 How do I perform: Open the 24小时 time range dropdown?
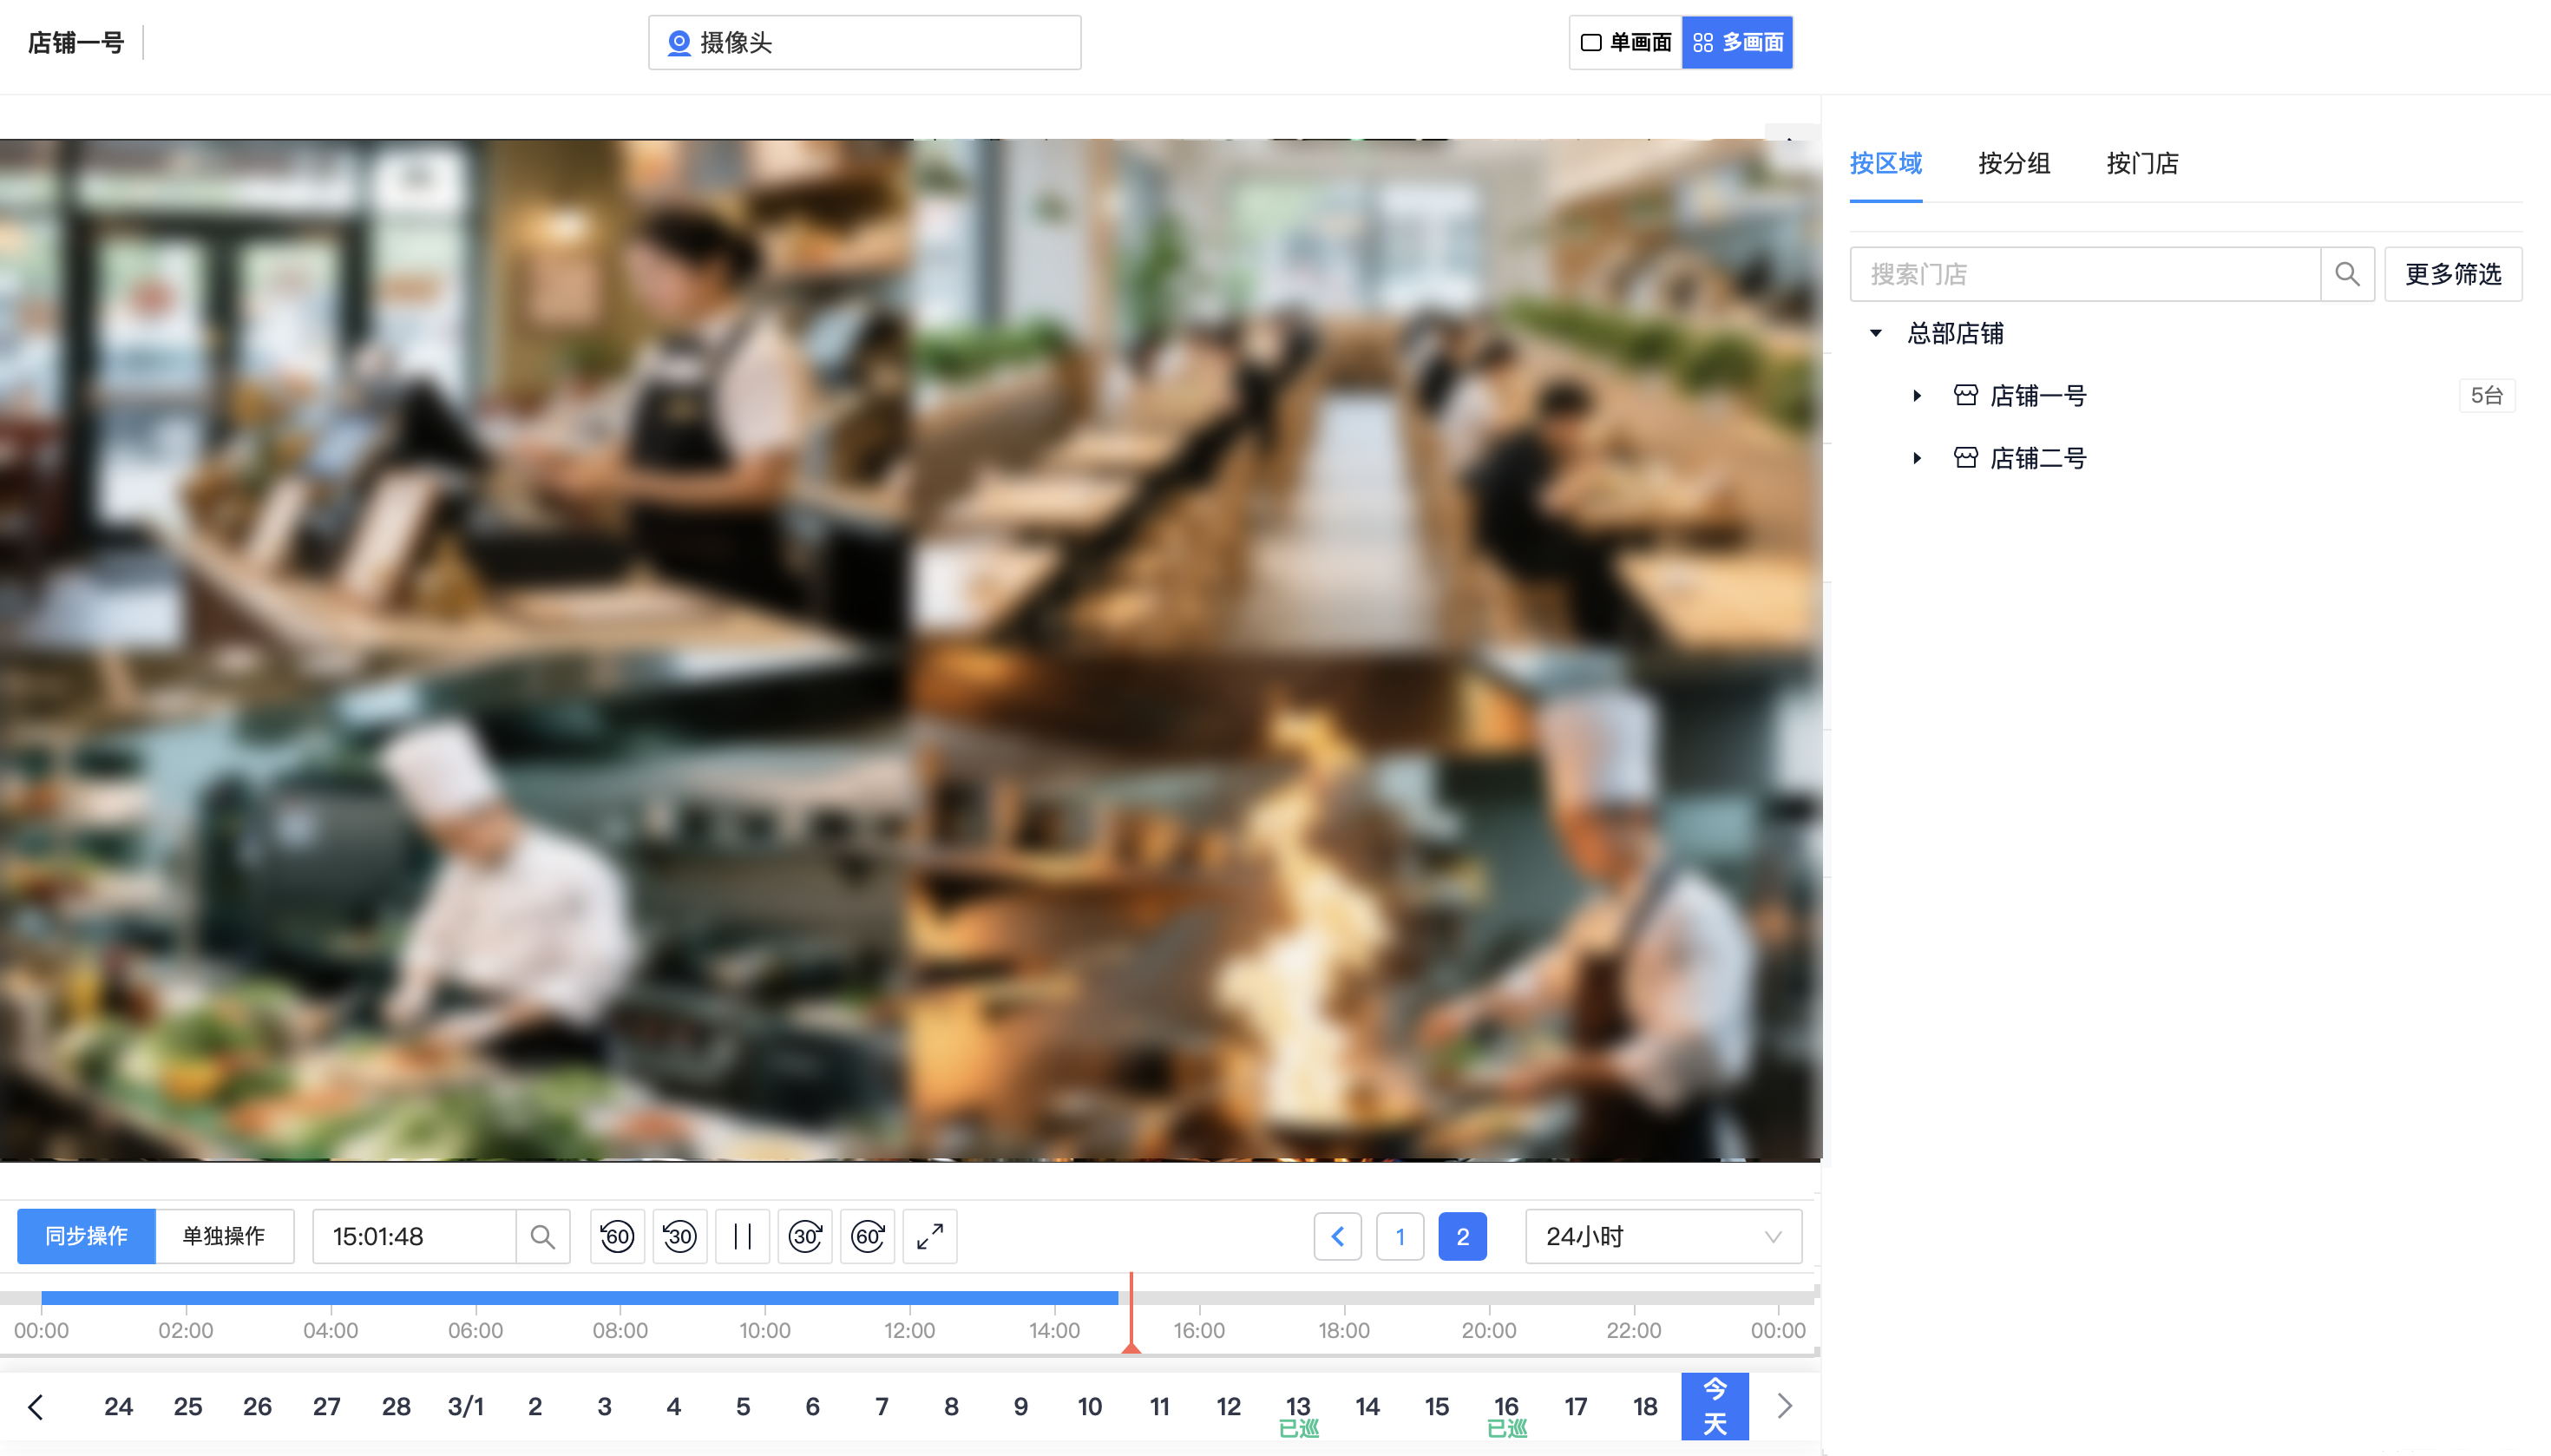click(x=1663, y=1236)
